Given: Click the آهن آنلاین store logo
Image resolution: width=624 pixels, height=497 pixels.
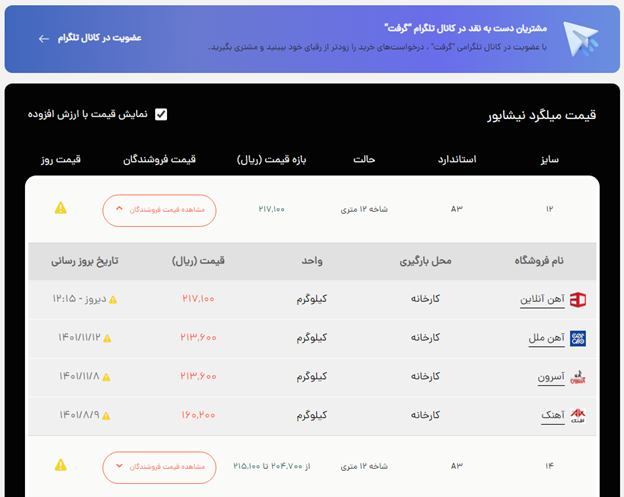Looking at the screenshot, I should point(577,299).
